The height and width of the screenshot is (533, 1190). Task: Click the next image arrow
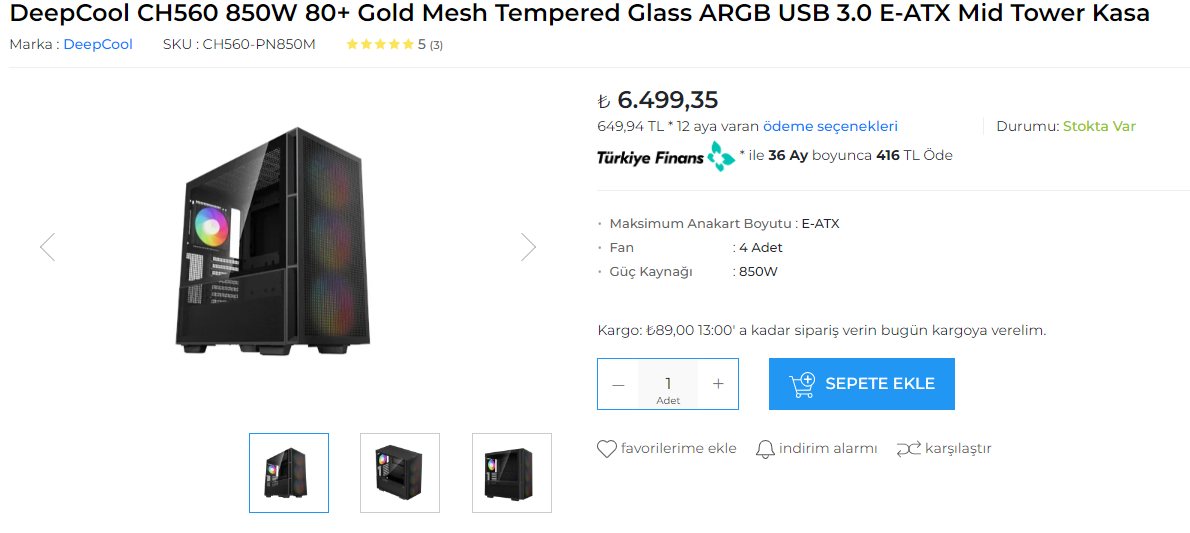tap(528, 247)
